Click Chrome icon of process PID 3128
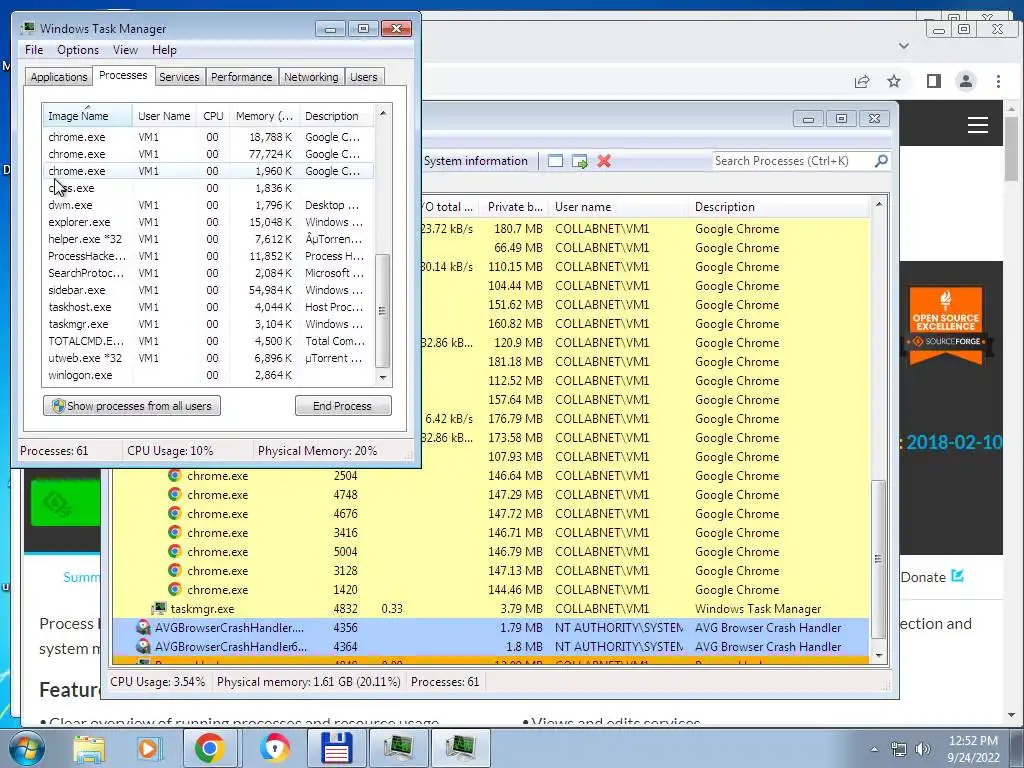The height and width of the screenshot is (768, 1024). tap(174, 570)
